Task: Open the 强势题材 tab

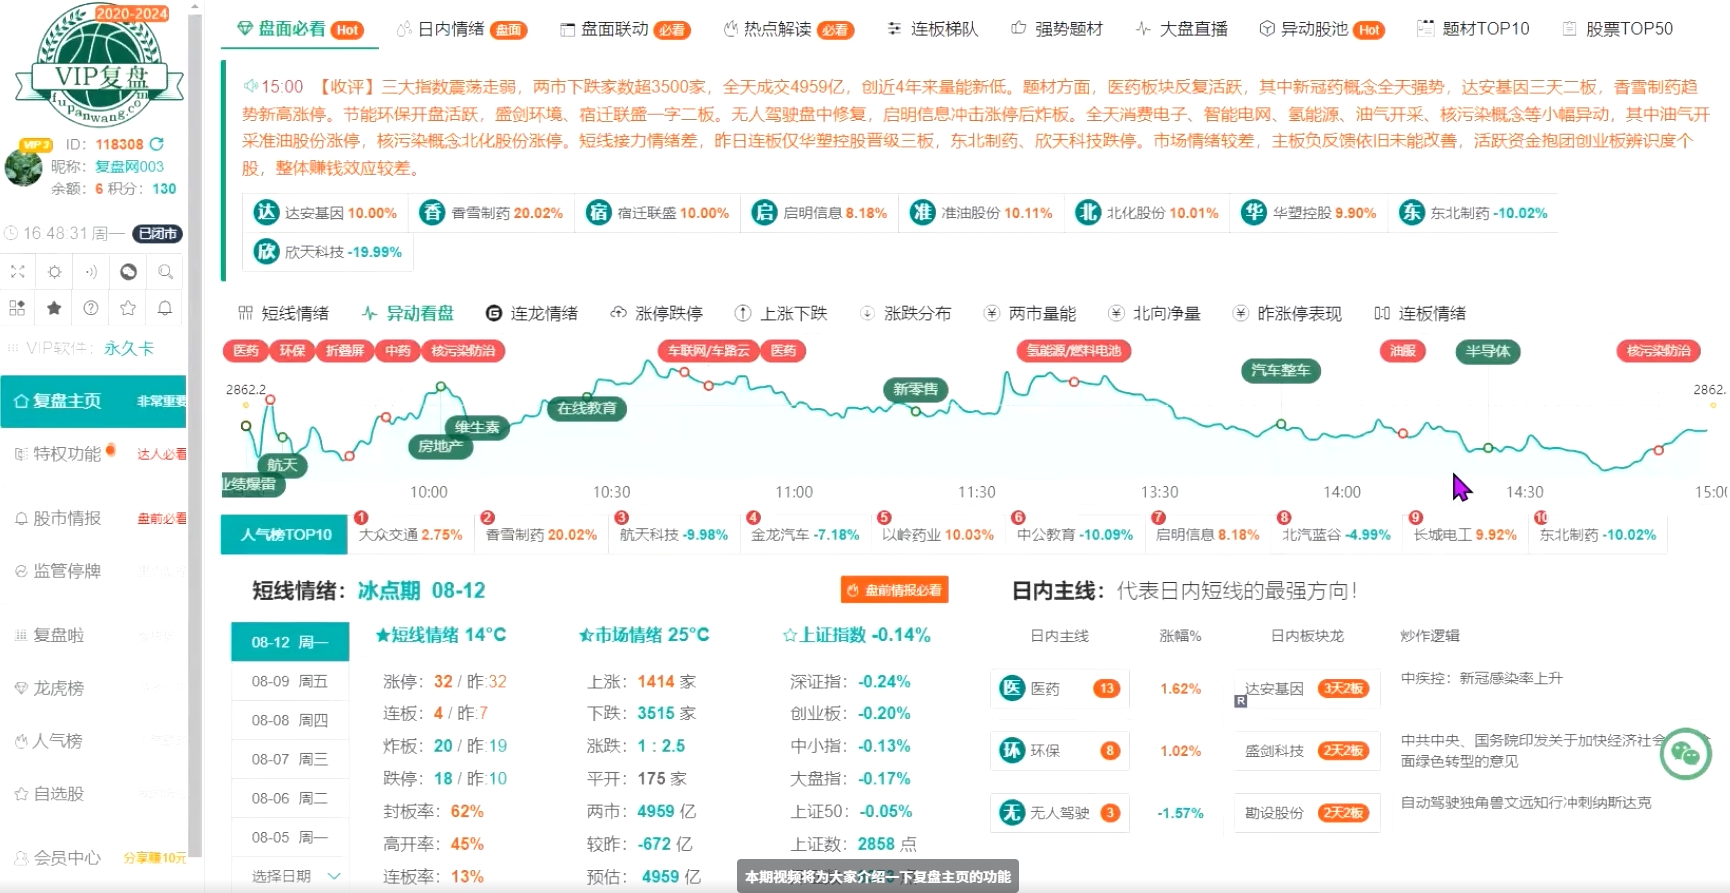Action: click(x=1057, y=29)
